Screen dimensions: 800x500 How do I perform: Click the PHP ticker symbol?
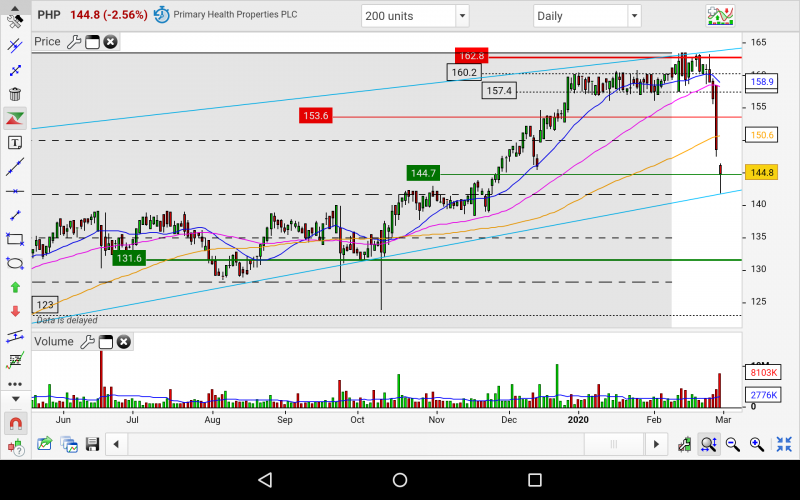click(x=48, y=15)
